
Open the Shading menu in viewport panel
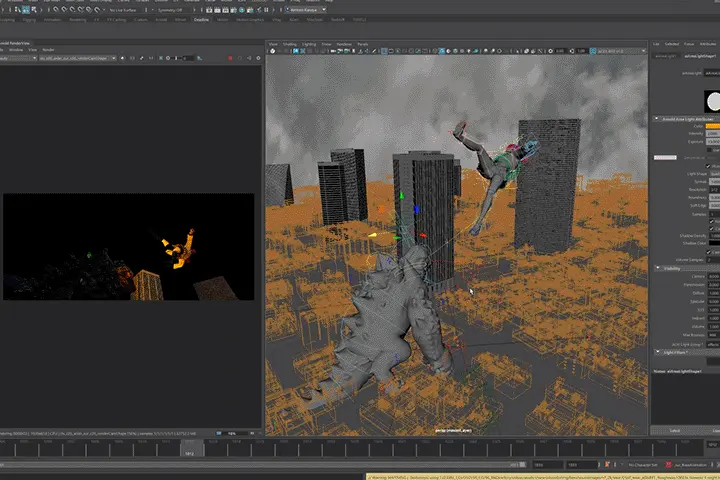point(289,44)
